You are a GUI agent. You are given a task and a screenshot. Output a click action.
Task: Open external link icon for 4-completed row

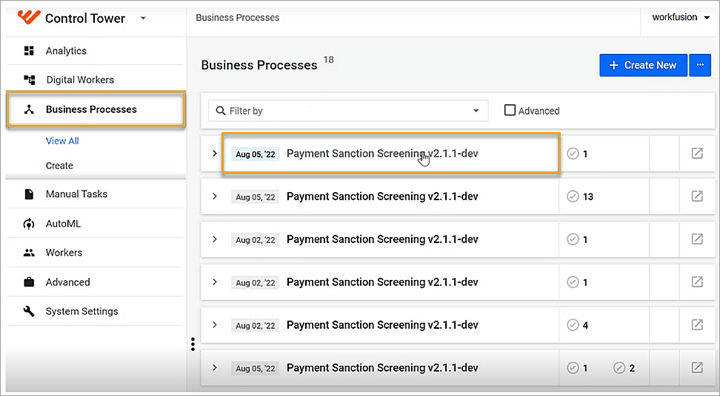697,325
